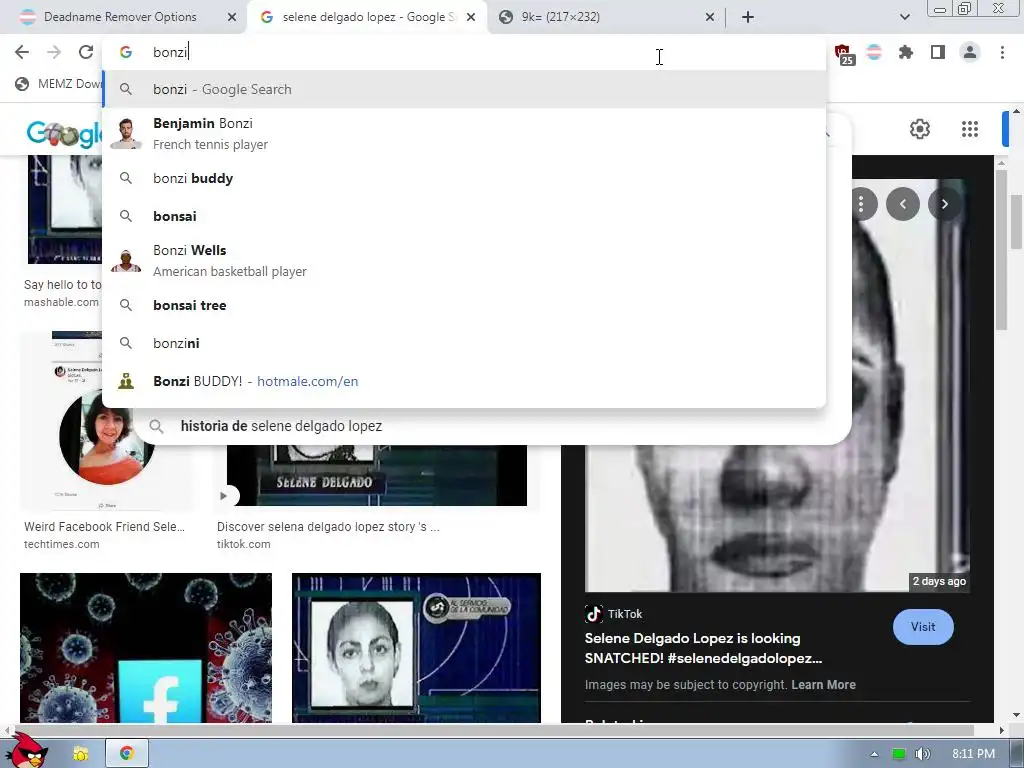The width and height of the screenshot is (1024, 768).
Task: Select the Bonzi Wells suggestion
Action: click(464, 260)
